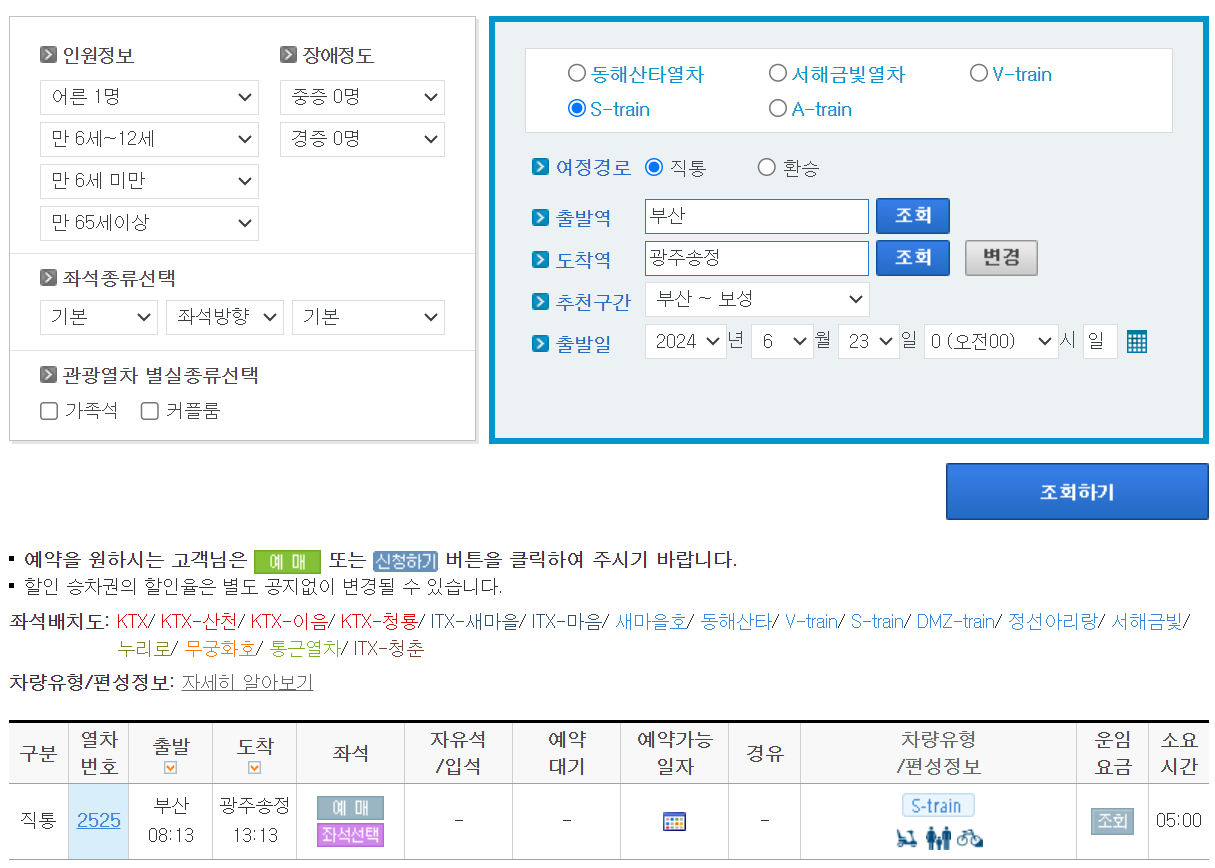1215x868 pixels.
Task: Open the departure date calendar picker icon
Action: (x=1136, y=341)
